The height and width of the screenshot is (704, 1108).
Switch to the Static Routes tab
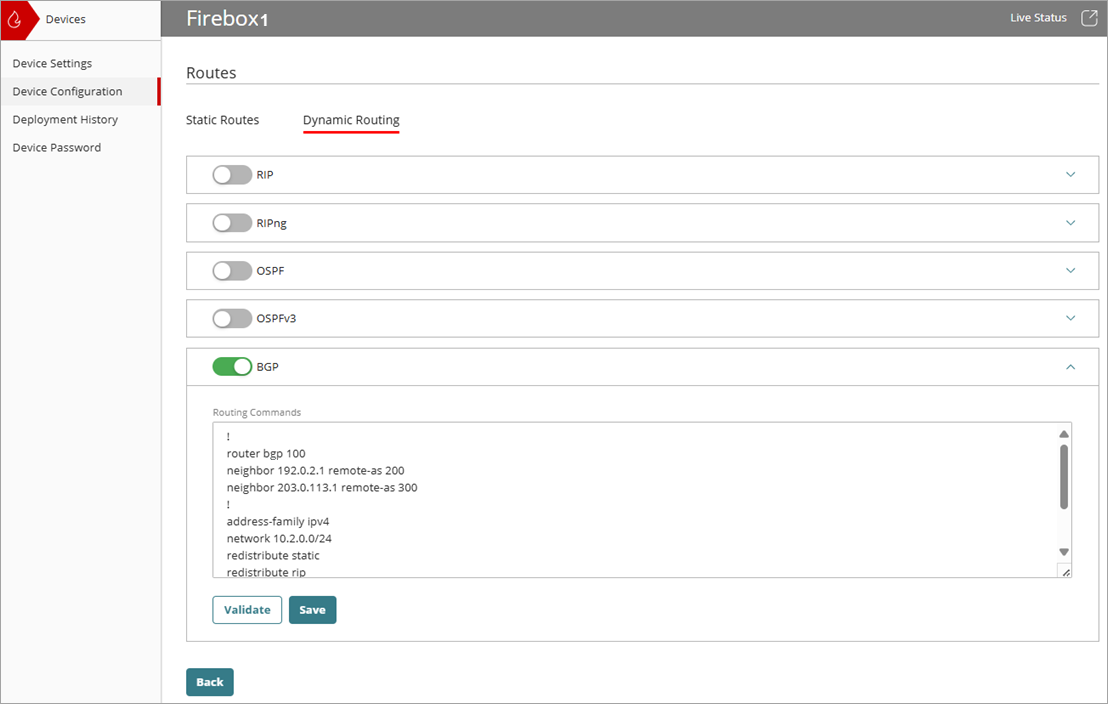click(x=222, y=119)
